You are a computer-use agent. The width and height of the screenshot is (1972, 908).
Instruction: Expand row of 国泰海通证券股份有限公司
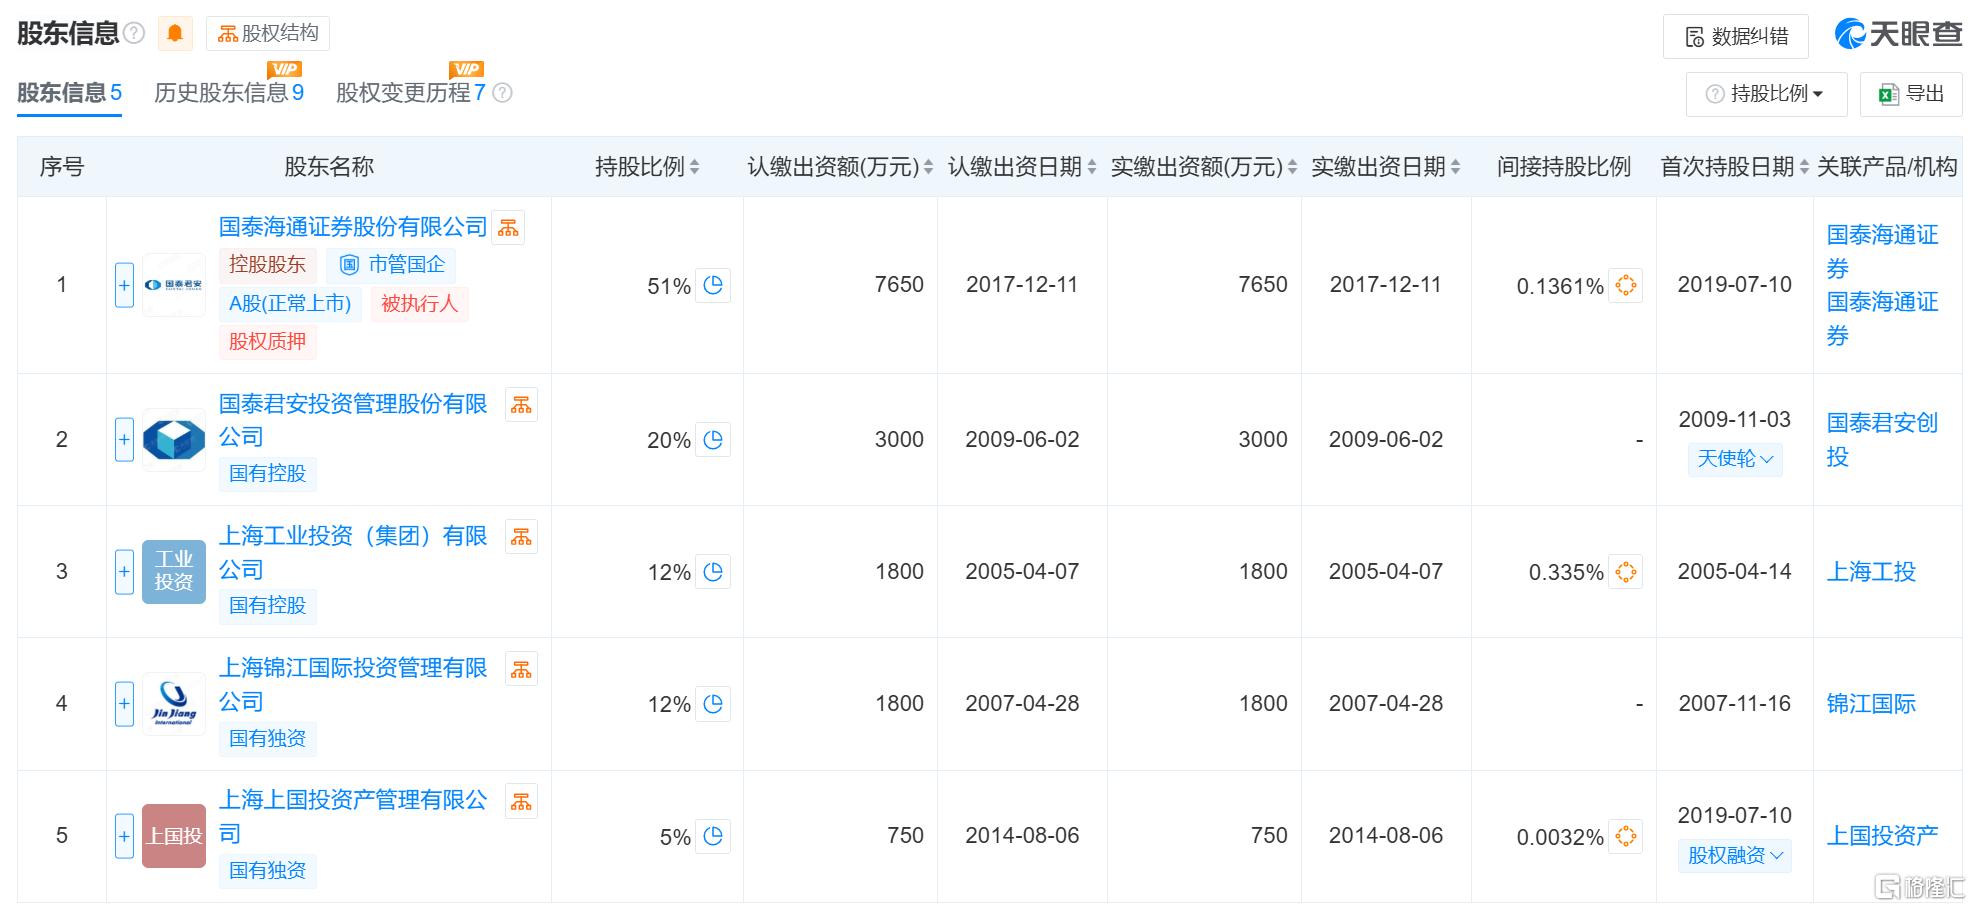(124, 286)
